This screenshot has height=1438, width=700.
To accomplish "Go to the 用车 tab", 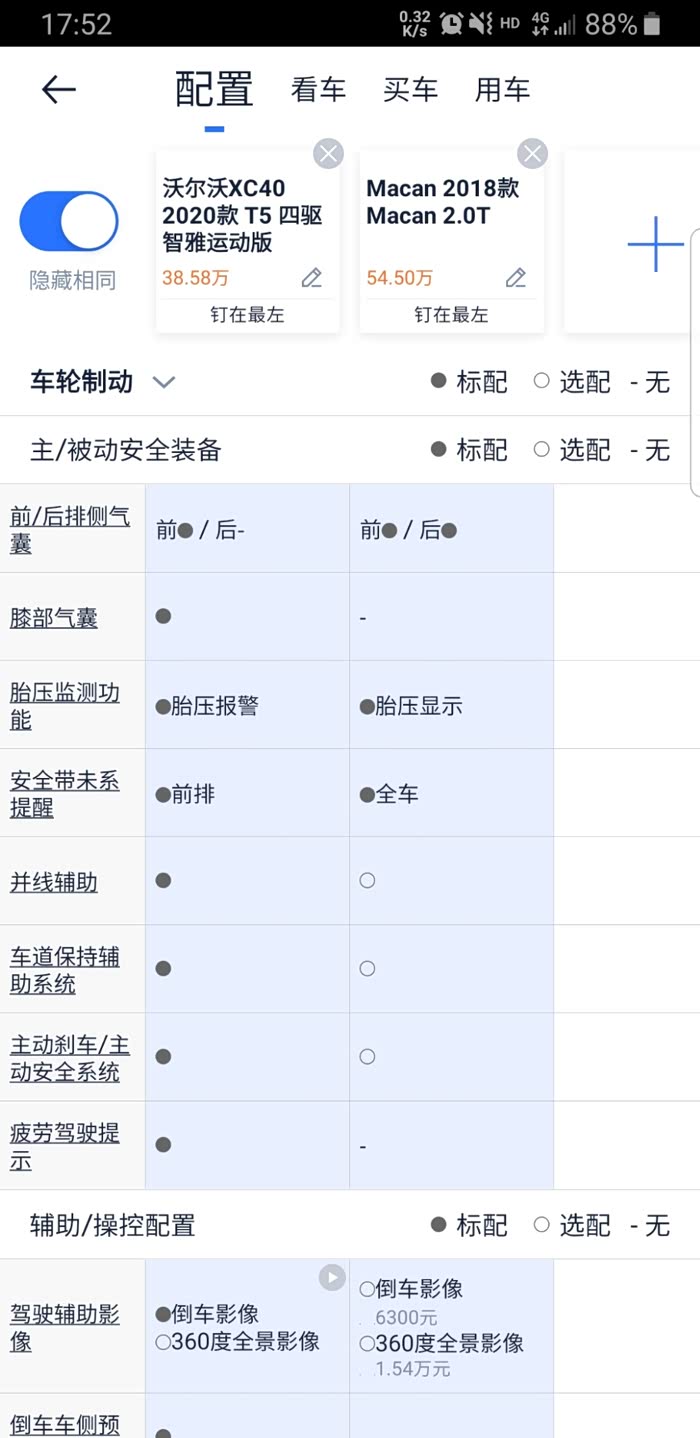I will pos(502,90).
